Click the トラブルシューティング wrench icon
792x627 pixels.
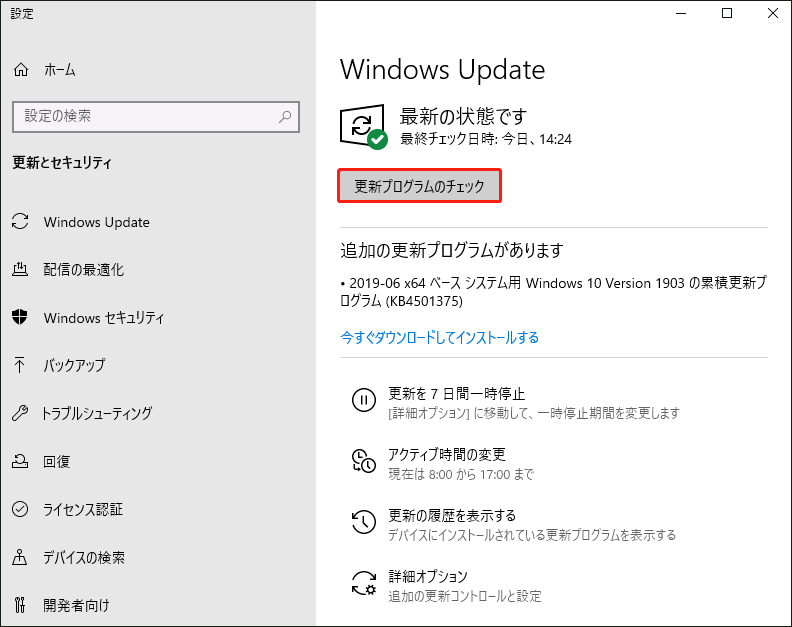(x=20, y=413)
